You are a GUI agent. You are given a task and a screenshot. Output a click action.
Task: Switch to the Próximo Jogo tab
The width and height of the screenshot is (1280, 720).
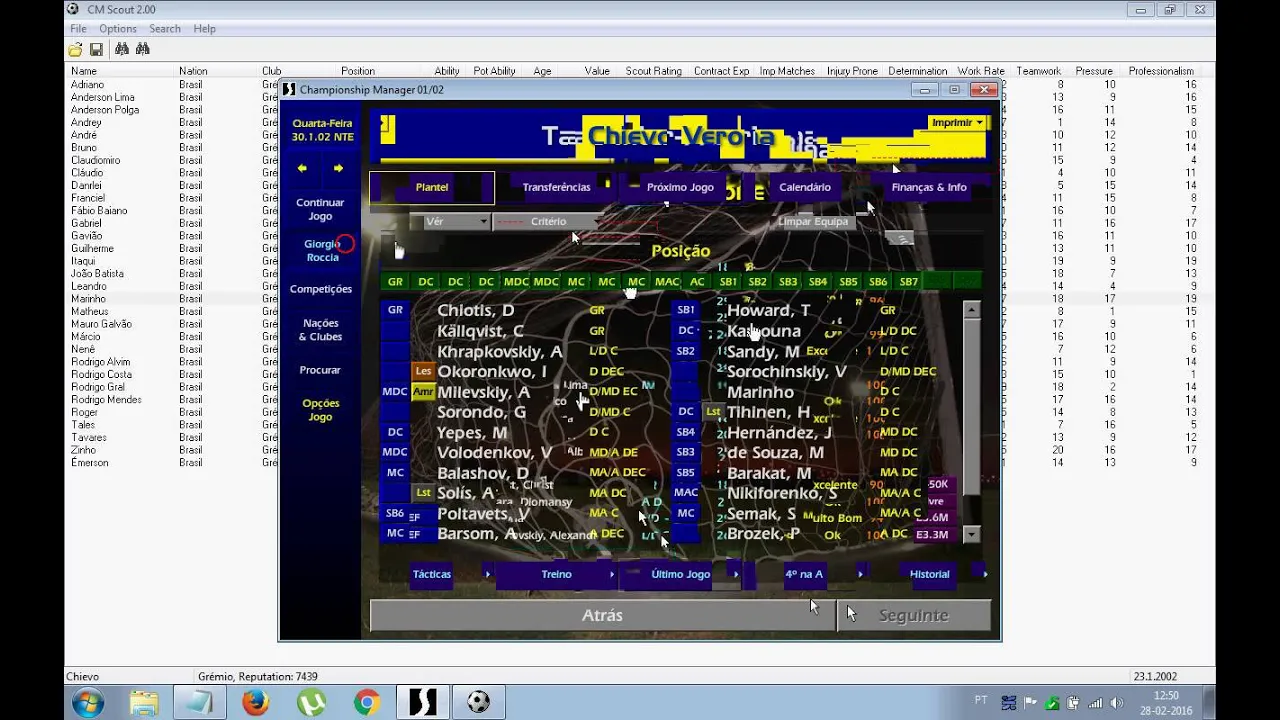[681, 188]
